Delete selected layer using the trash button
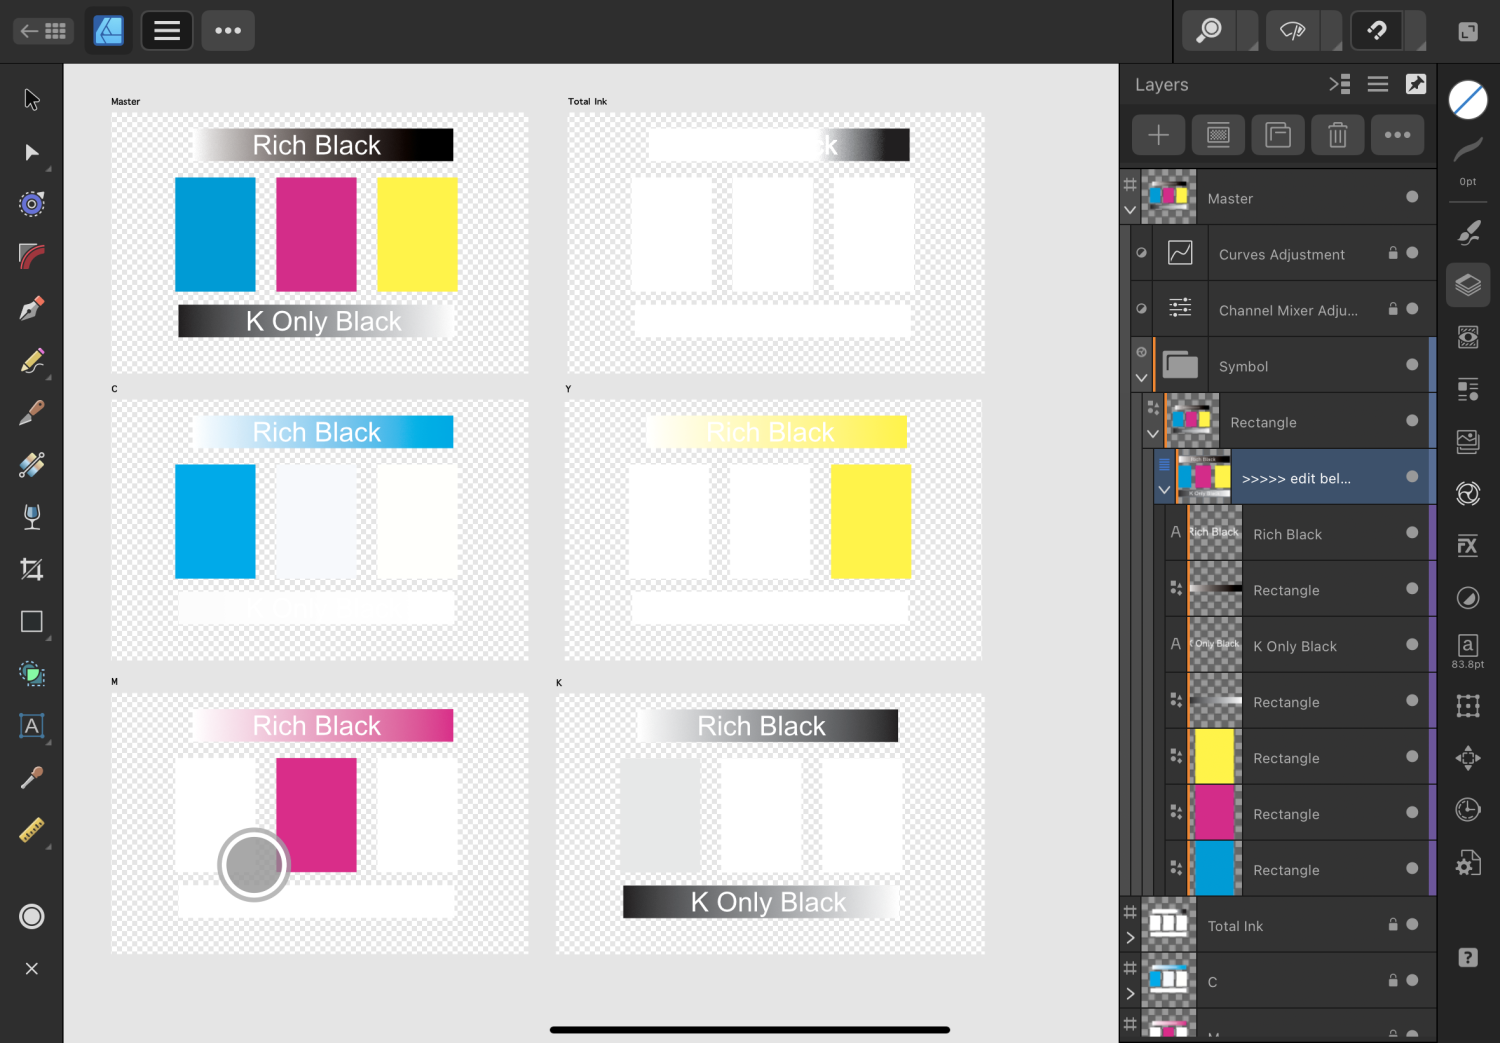This screenshot has width=1500, height=1043. 1337,134
